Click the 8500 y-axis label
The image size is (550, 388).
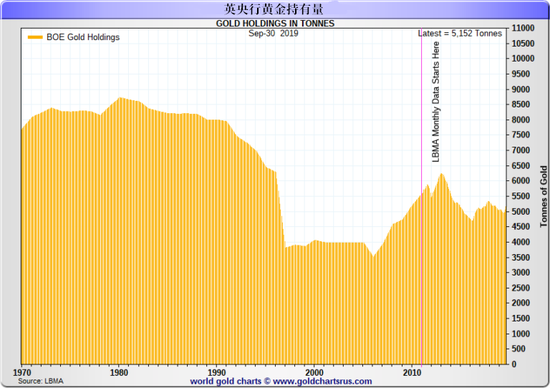(x=521, y=105)
